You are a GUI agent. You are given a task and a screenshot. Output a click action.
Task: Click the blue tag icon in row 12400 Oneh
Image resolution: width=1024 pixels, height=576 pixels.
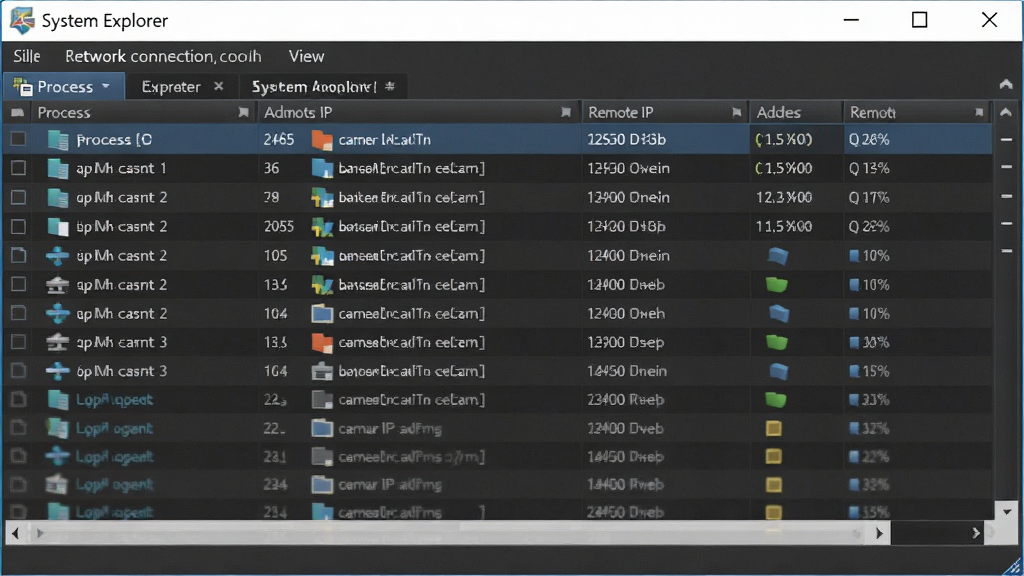point(778,313)
